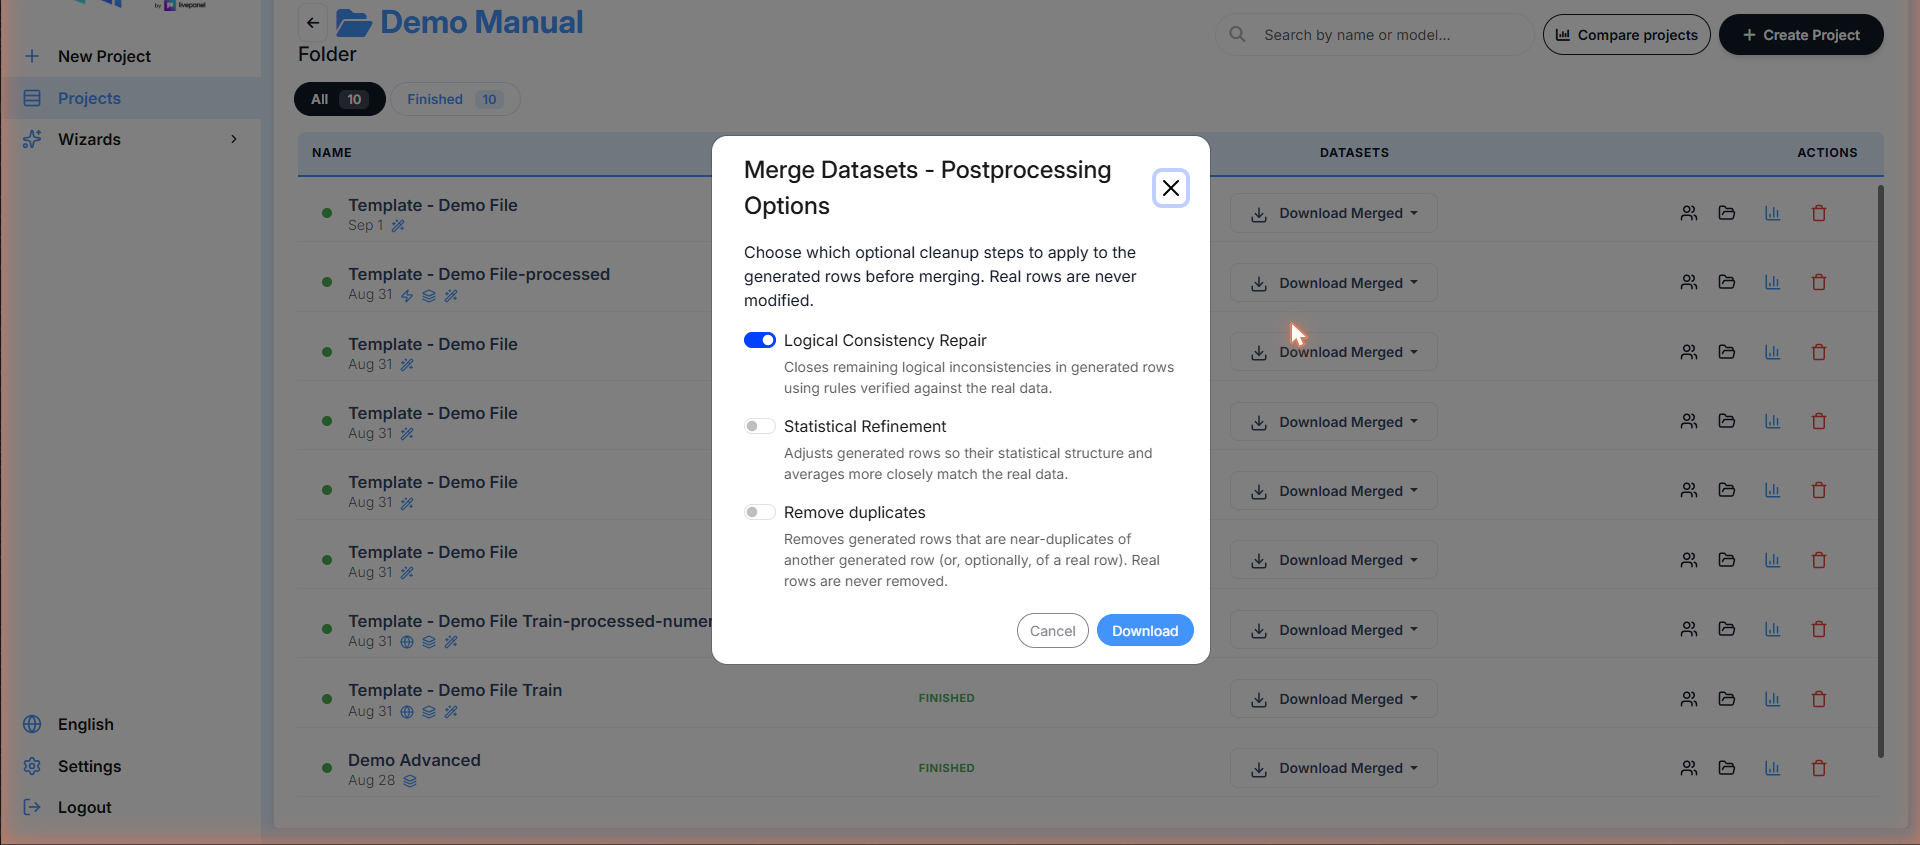Open the Demo Advanced project name
Viewport: 1920px width, 845px height.
pos(414,760)
